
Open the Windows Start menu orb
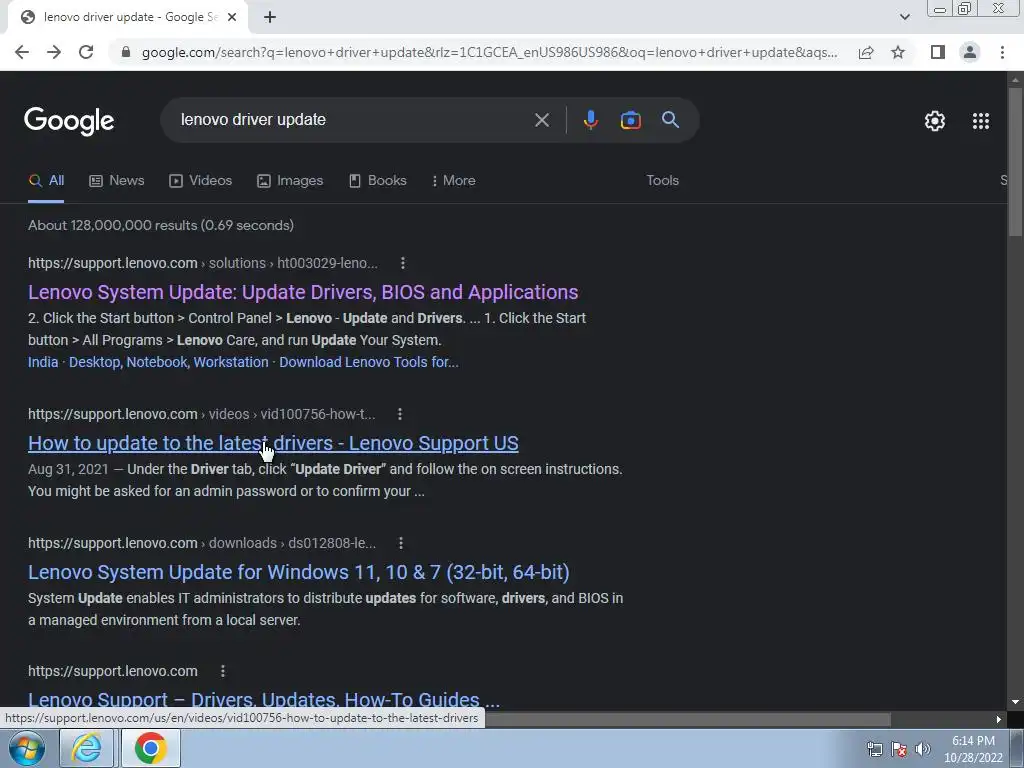(27, 748)
